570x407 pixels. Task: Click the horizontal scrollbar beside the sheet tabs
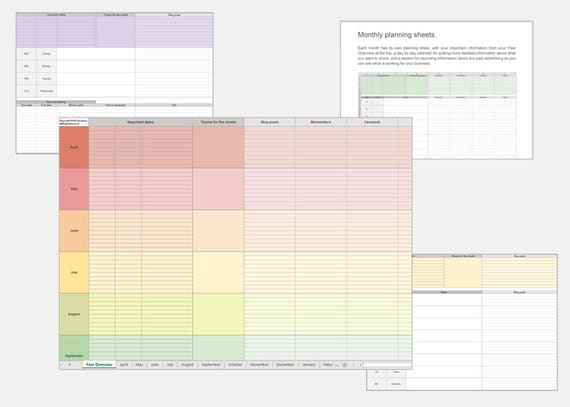(386, 364)
